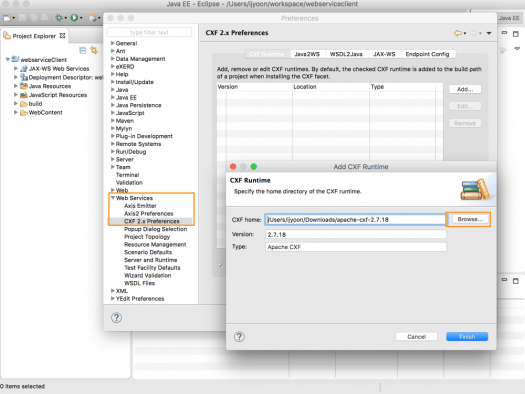
Task: Switch to the WSDL2Java tab
Action: 346,54
